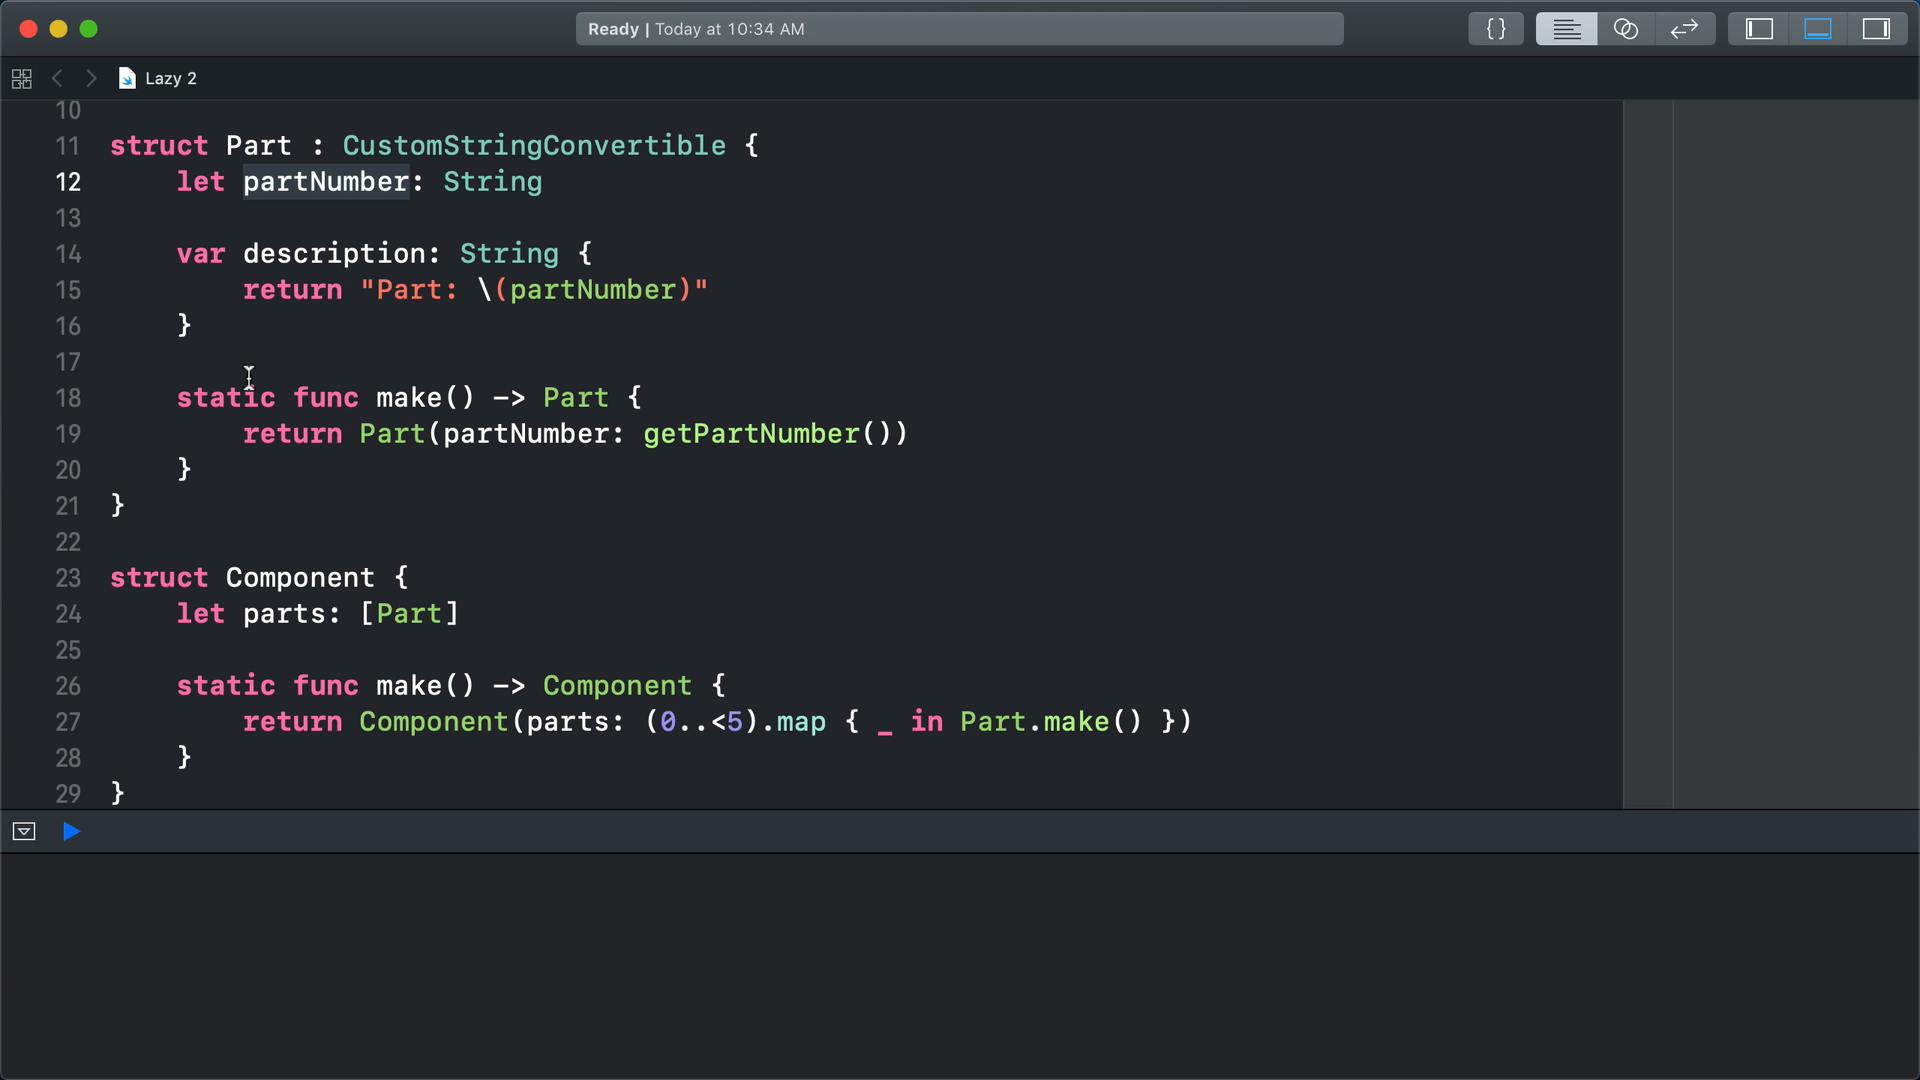Go forward with the right chevron
Viewport: 1920px width, 1080px height.
click(x=91, y=78)
